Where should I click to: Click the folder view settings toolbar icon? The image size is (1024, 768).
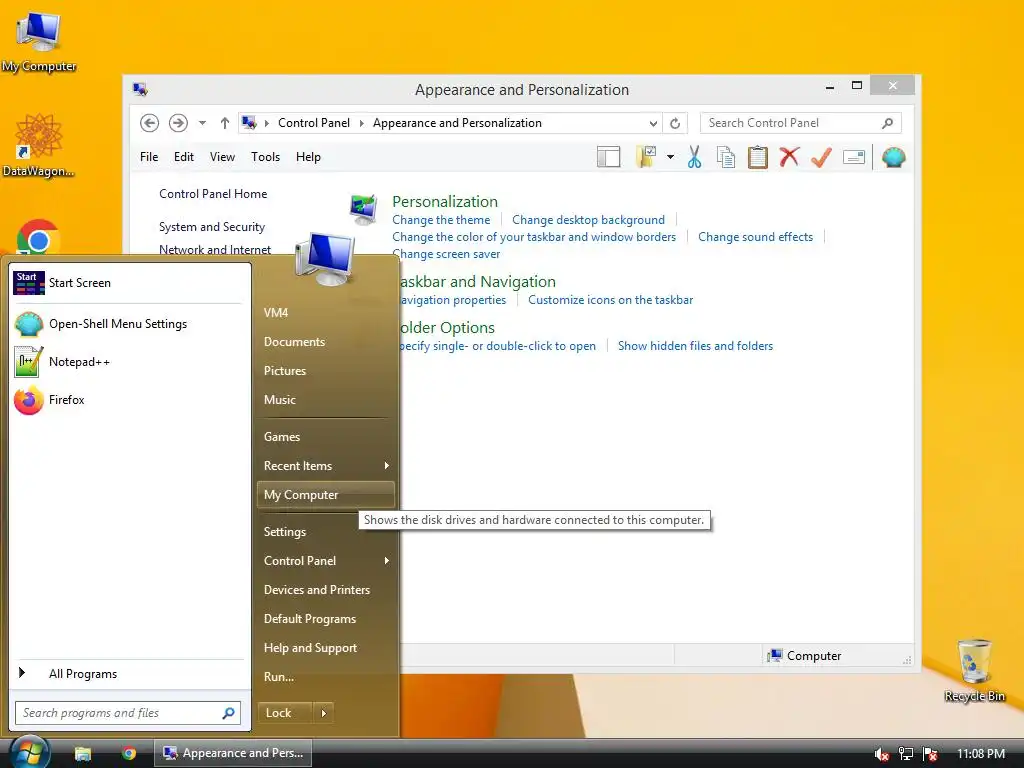(646, 157)
